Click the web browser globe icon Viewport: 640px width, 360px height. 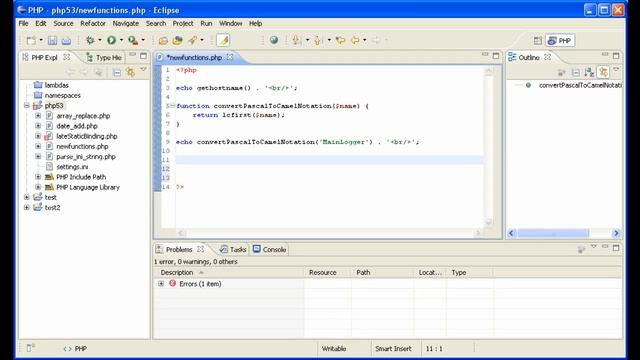[274, 40]
